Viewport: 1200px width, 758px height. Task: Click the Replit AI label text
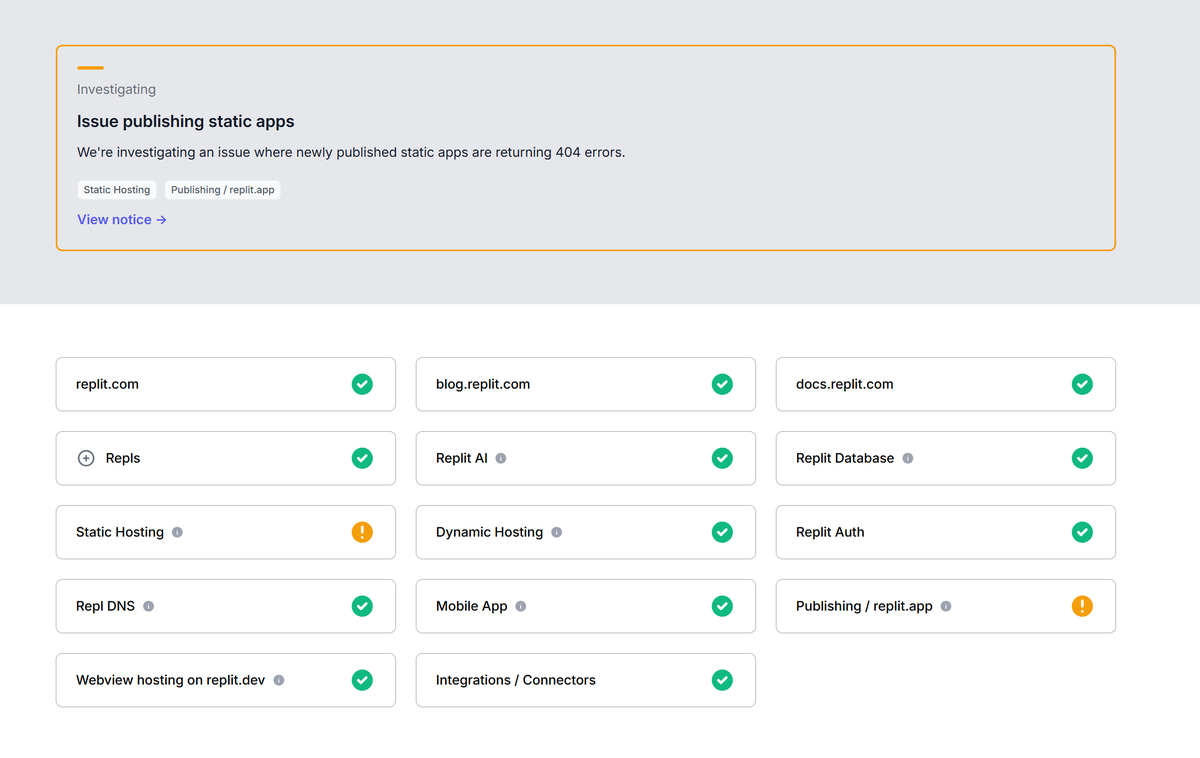tap(462, 458)
